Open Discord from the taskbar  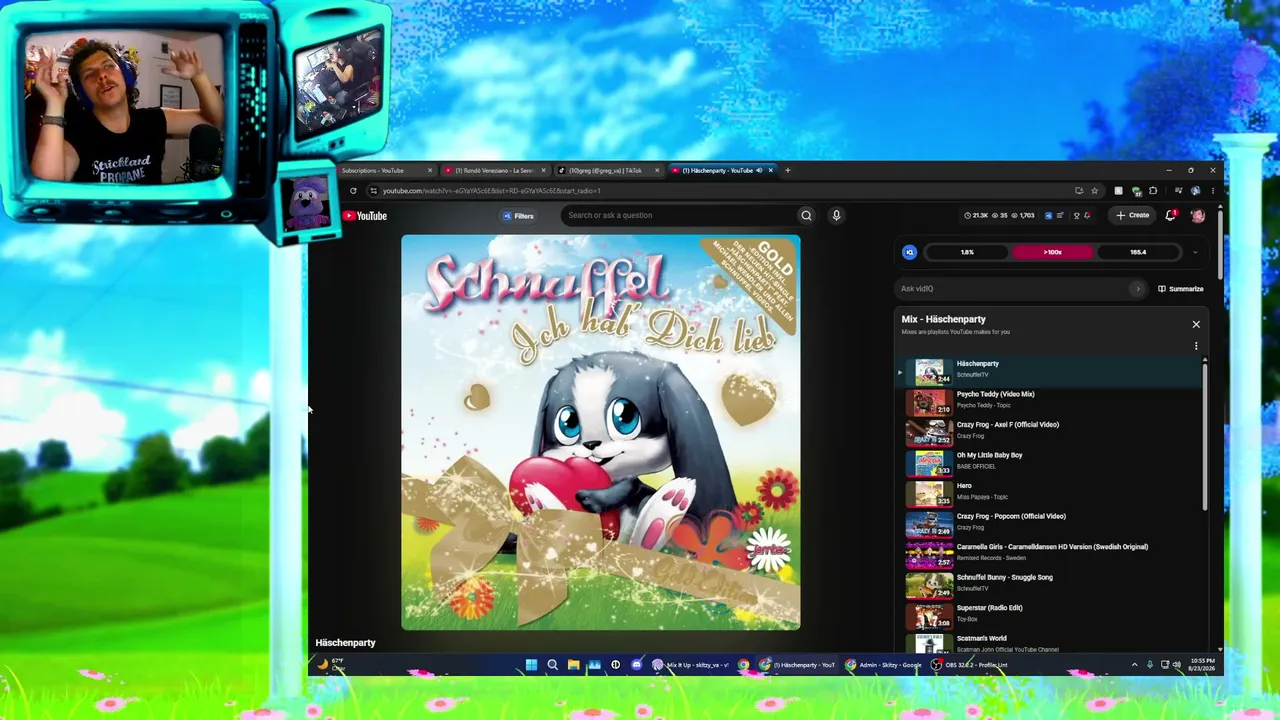[636, 665]
